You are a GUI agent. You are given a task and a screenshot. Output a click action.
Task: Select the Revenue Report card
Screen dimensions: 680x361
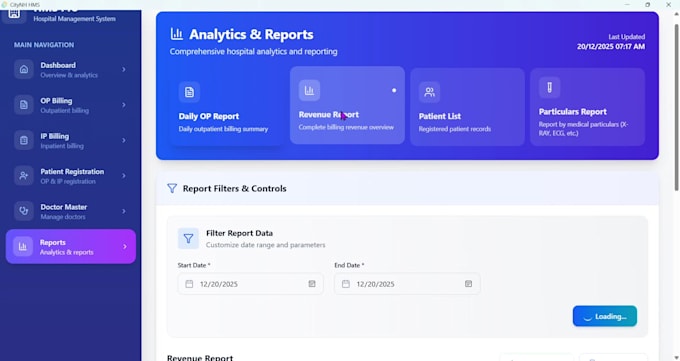pyautogui.click(x=347, y=105)
